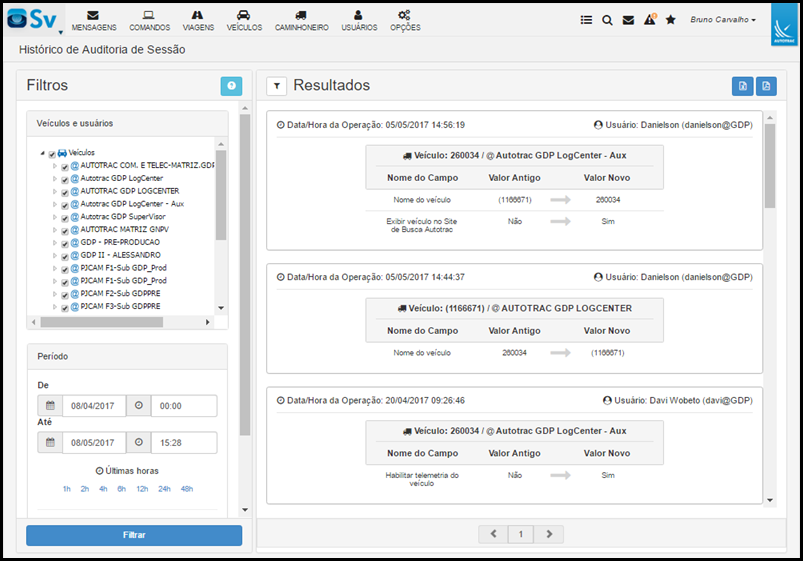Open the Até date calendar icon

[x=50, y=443]
